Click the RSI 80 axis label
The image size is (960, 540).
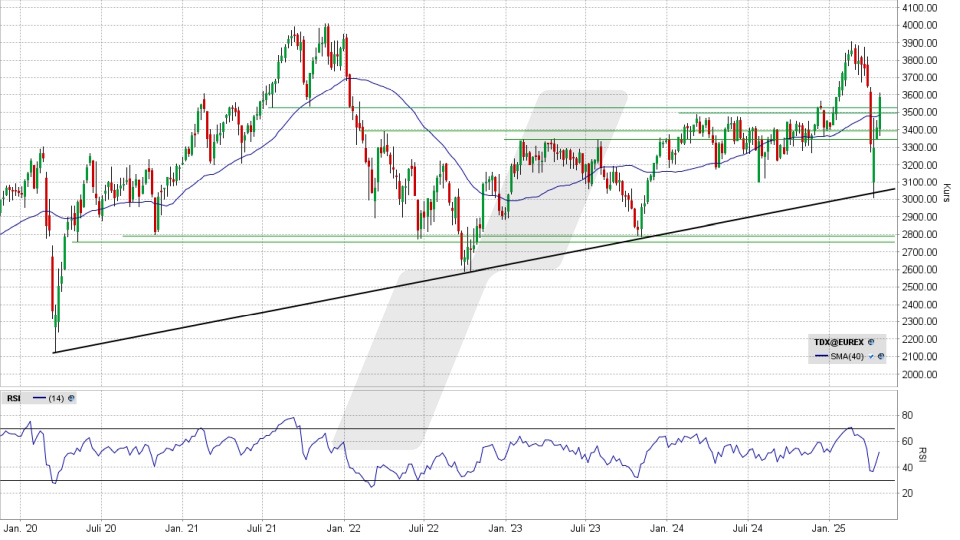point(907,416)
